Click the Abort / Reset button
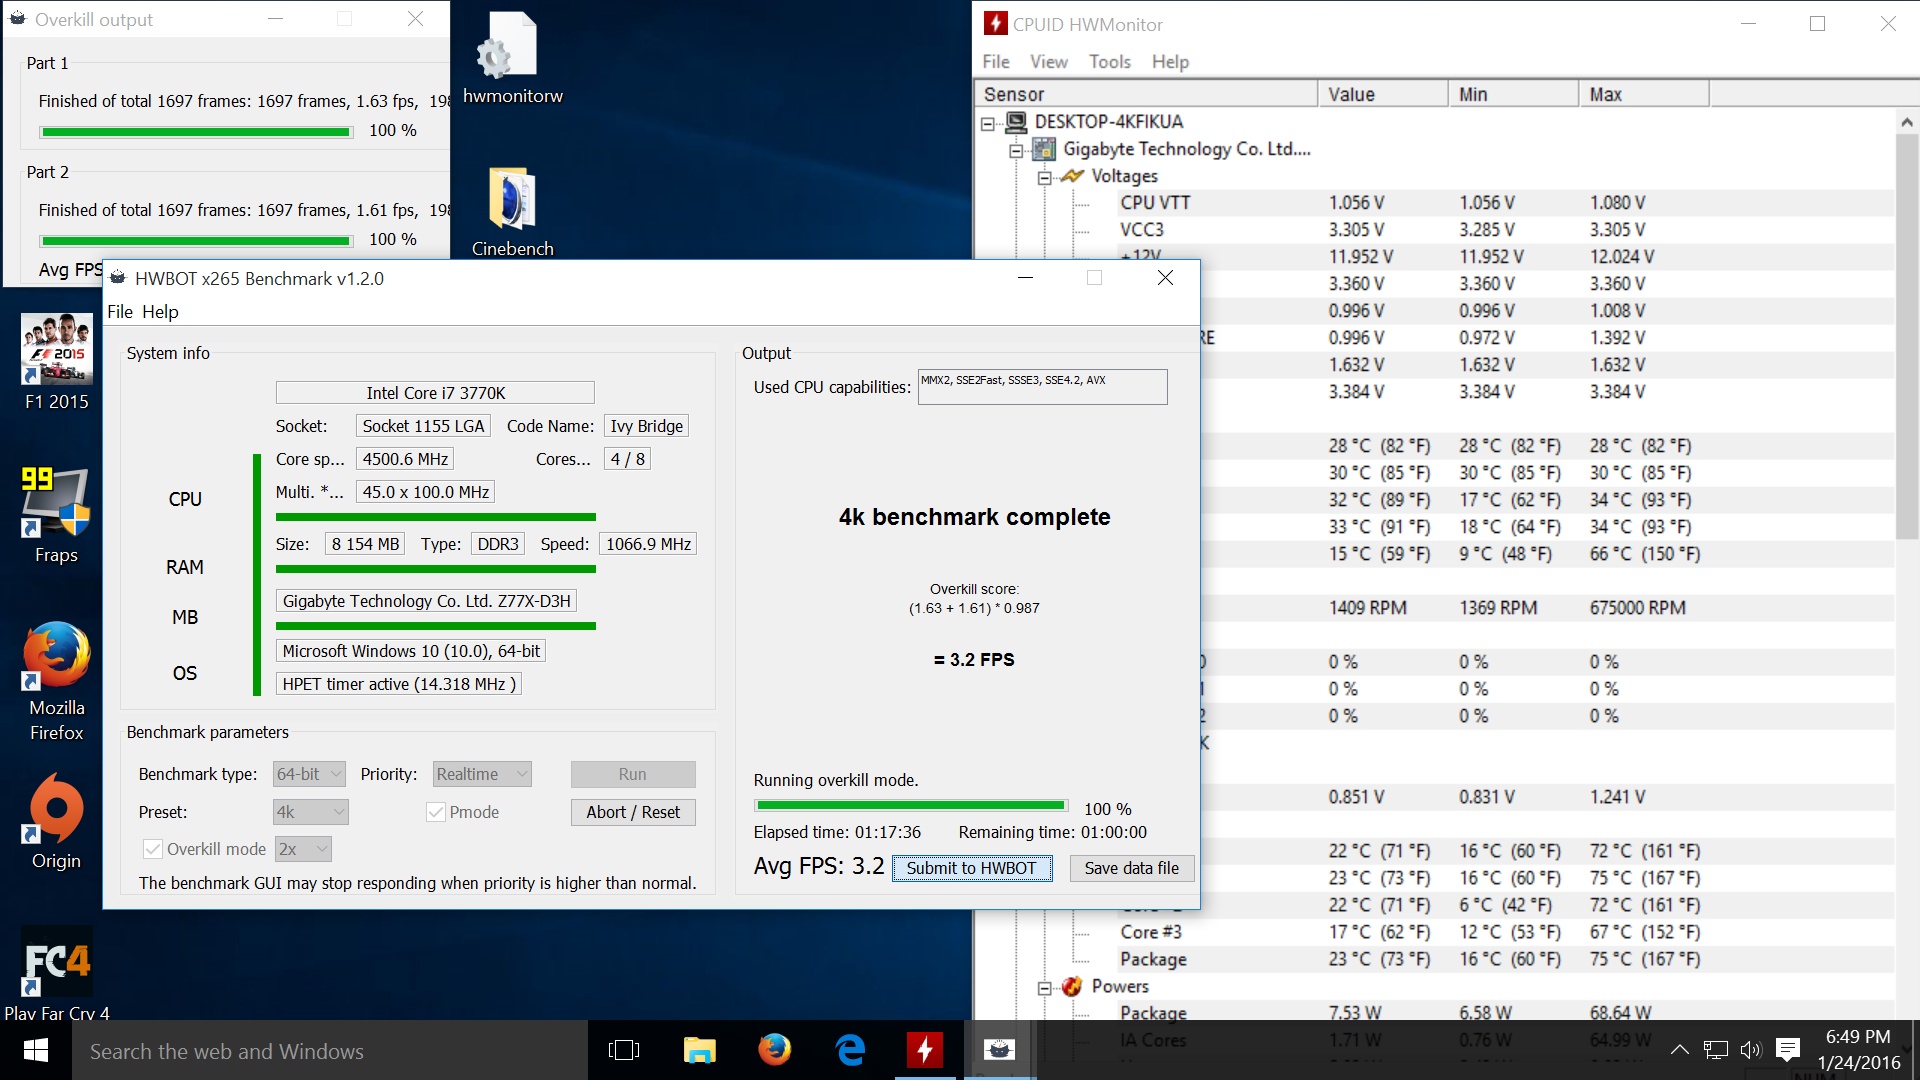 [x=633, y=812]
